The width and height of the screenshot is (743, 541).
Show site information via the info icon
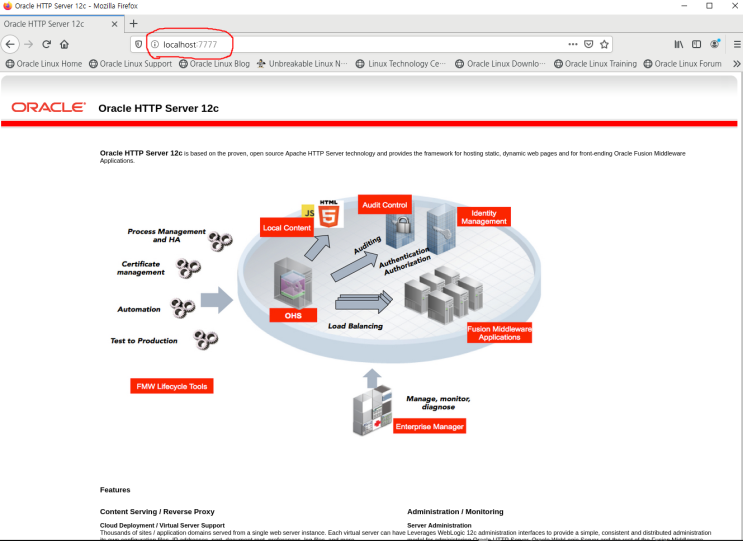click(154, 45)
